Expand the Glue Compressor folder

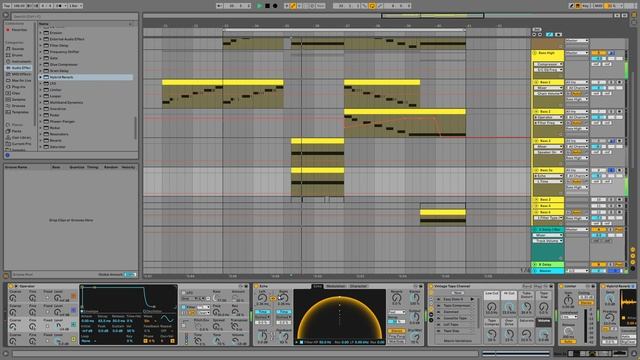(41, 64)
